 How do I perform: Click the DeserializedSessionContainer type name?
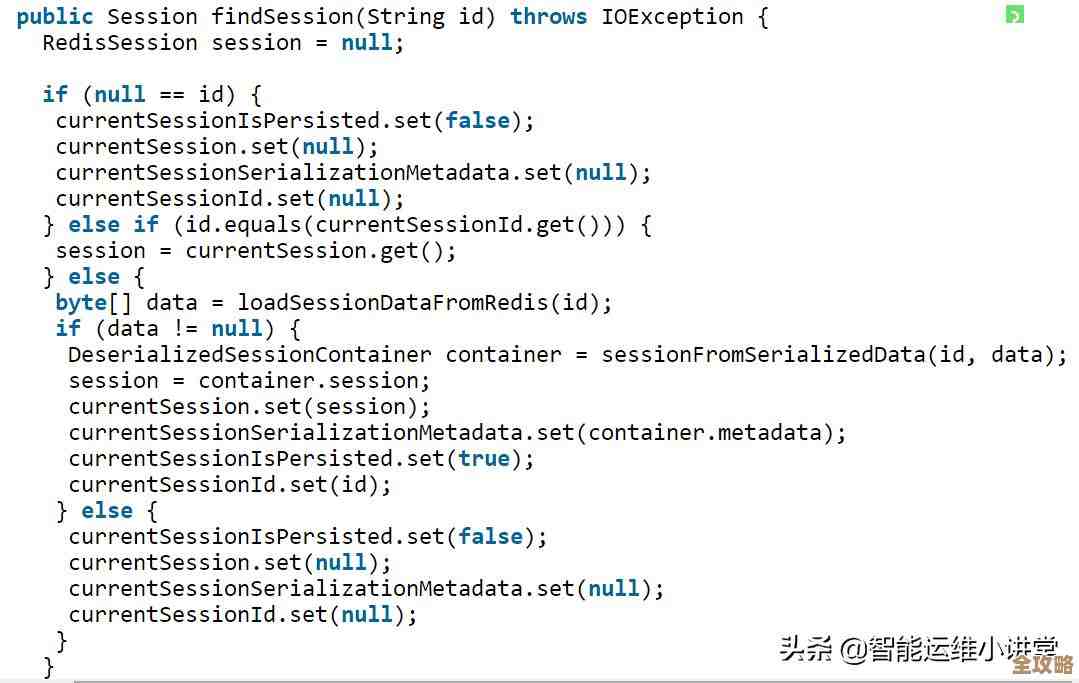[x=249, y=355]
